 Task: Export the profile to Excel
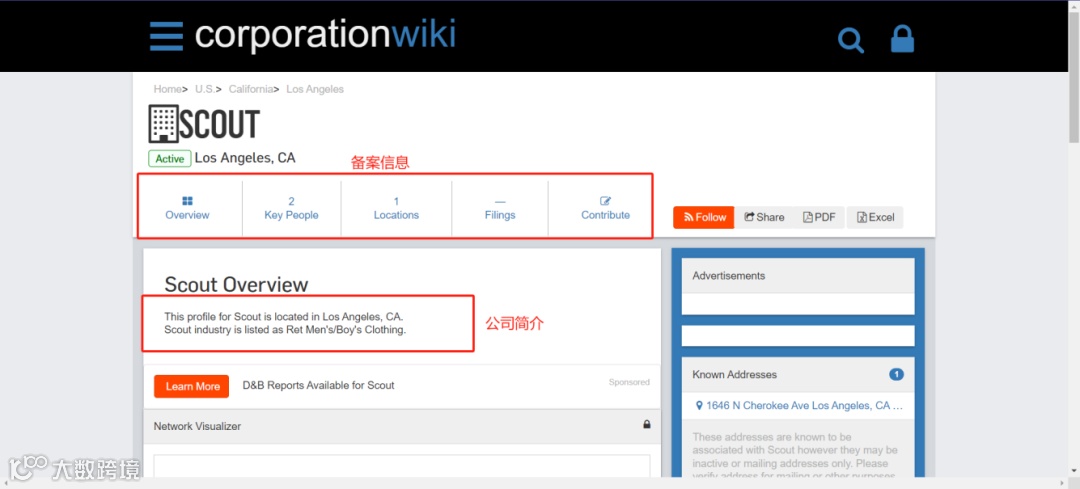[x=875, y=217]
